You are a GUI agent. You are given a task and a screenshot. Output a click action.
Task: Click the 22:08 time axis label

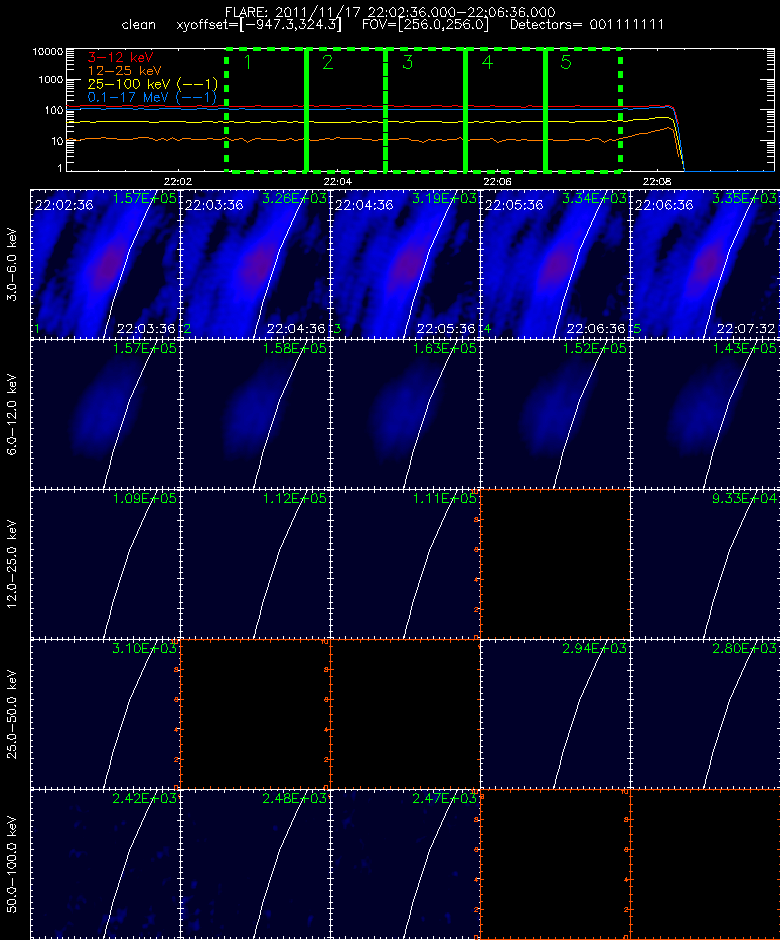coord(657,181)
